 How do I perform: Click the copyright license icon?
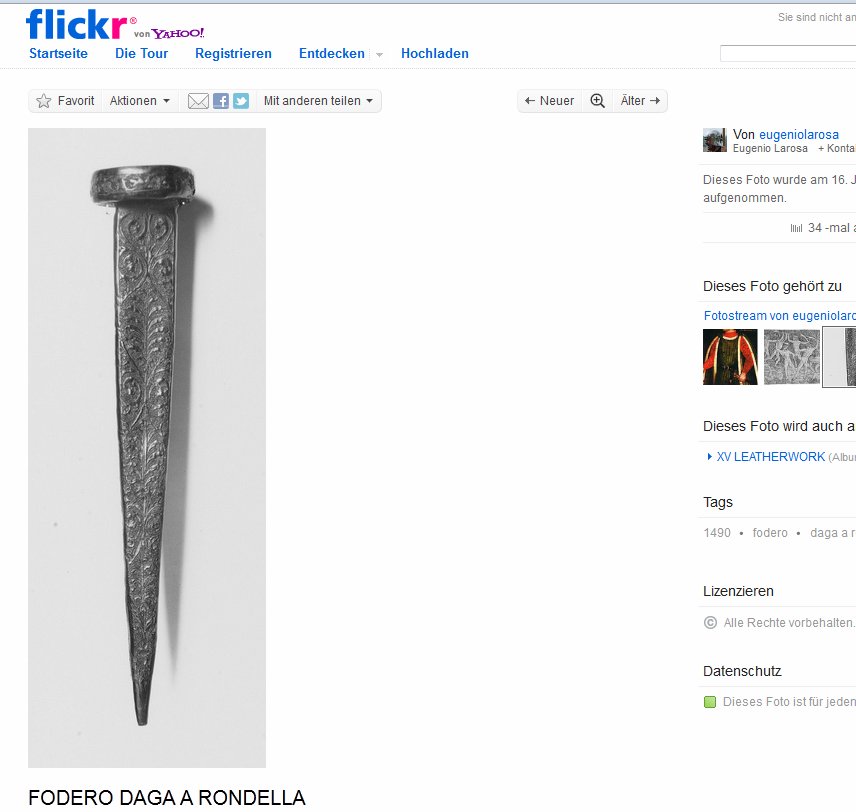(710, 623)
